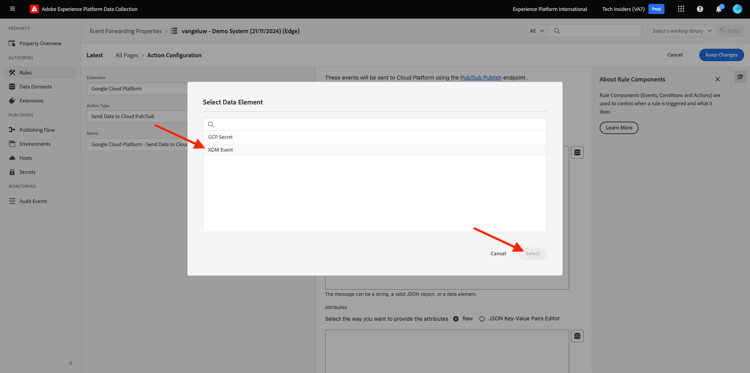The image size is (750, 373).
Task: Click the Secrets lock icon
Action: pos(12,172)
